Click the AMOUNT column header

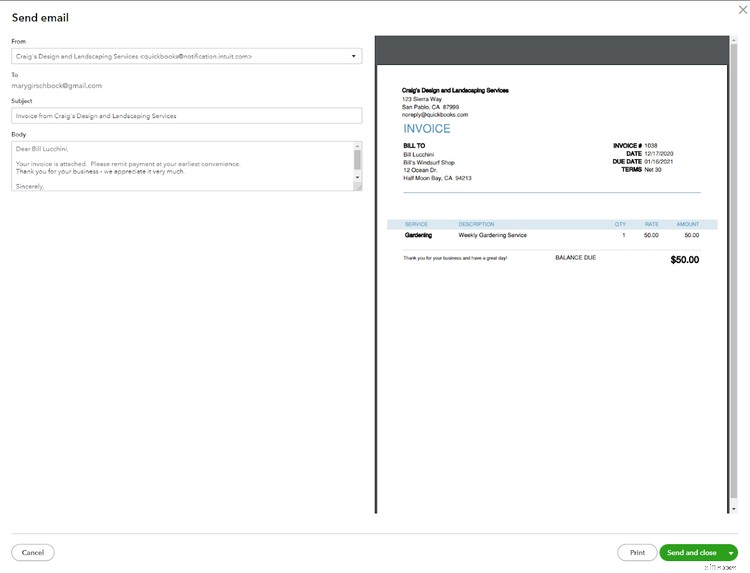pyautogui.click(x=688, y=224)
